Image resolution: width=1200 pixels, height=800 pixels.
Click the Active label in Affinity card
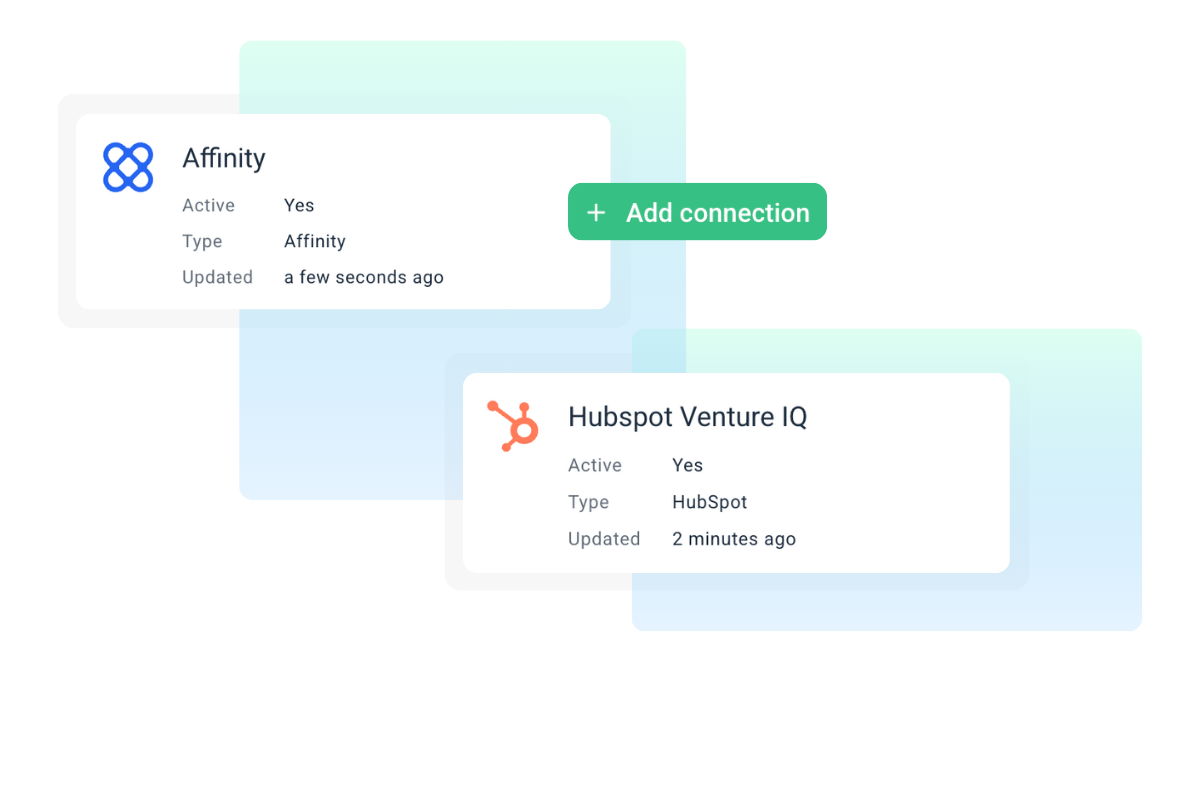pos(208,205)
